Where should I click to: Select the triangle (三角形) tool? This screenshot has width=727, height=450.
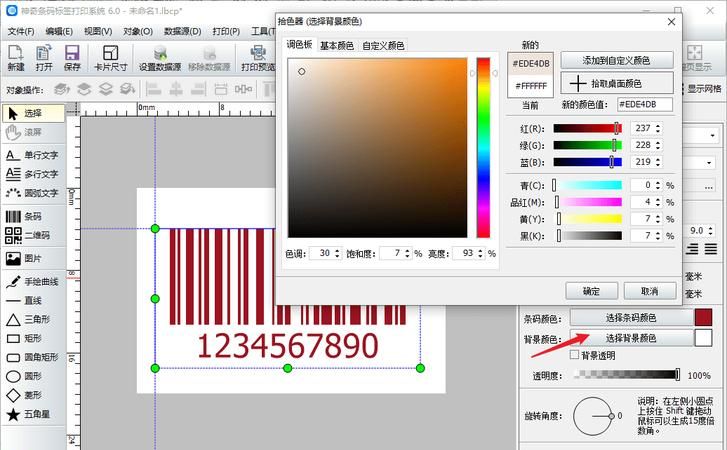tap(33, 319)
